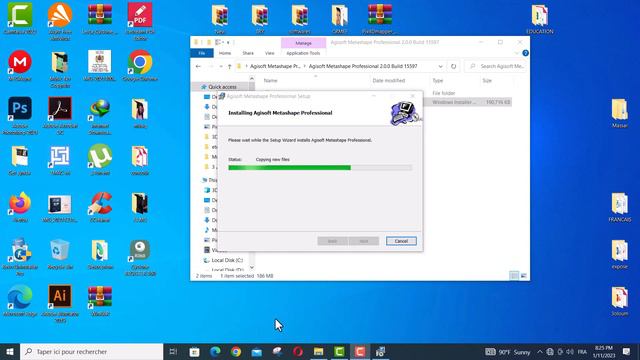
Task: Open the uTorrent desktop shortcut
Action: (100, 160)
